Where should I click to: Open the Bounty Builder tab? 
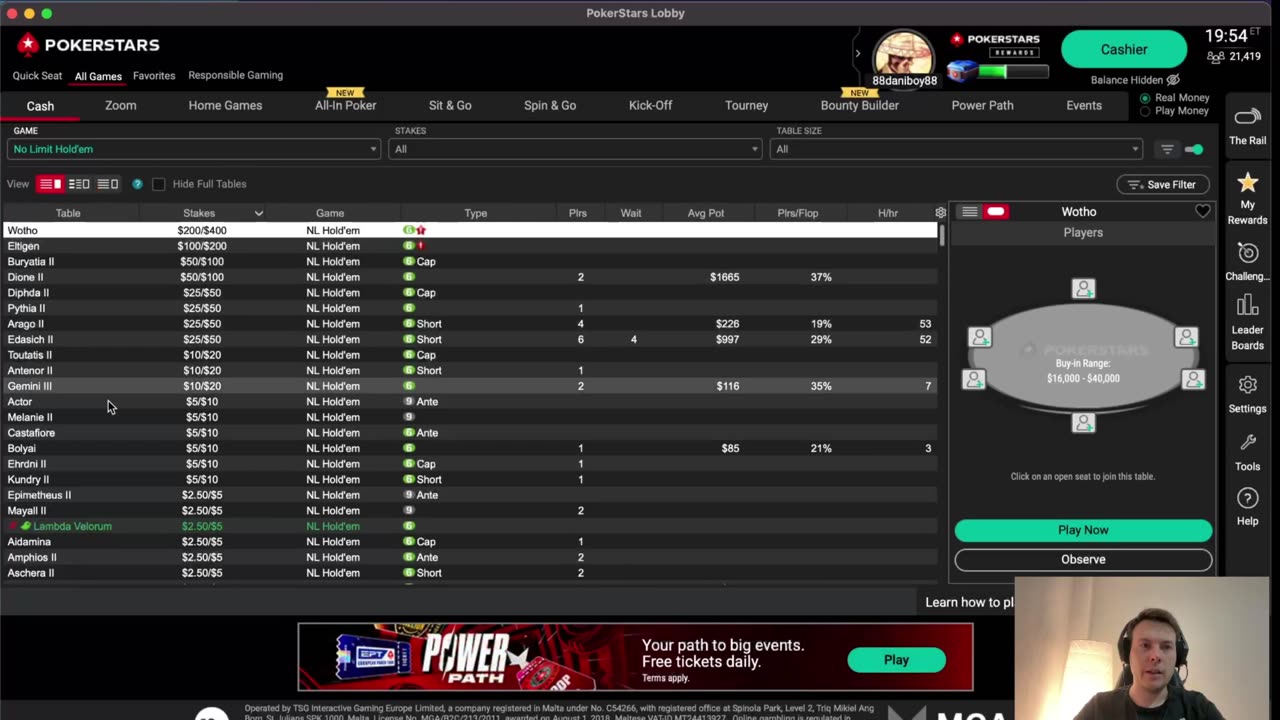tap(860, 105)
